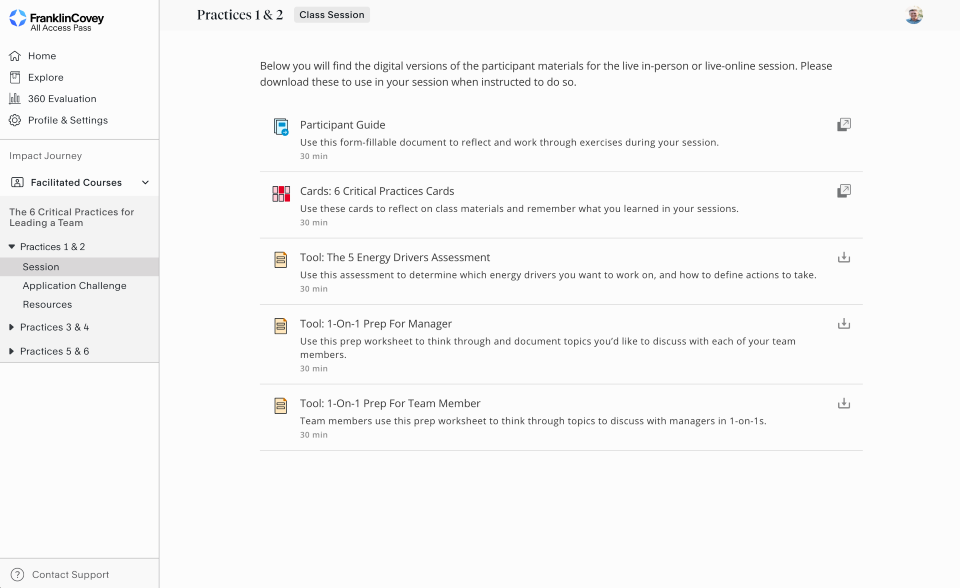Go to Home in sidebar

(42, 56)
